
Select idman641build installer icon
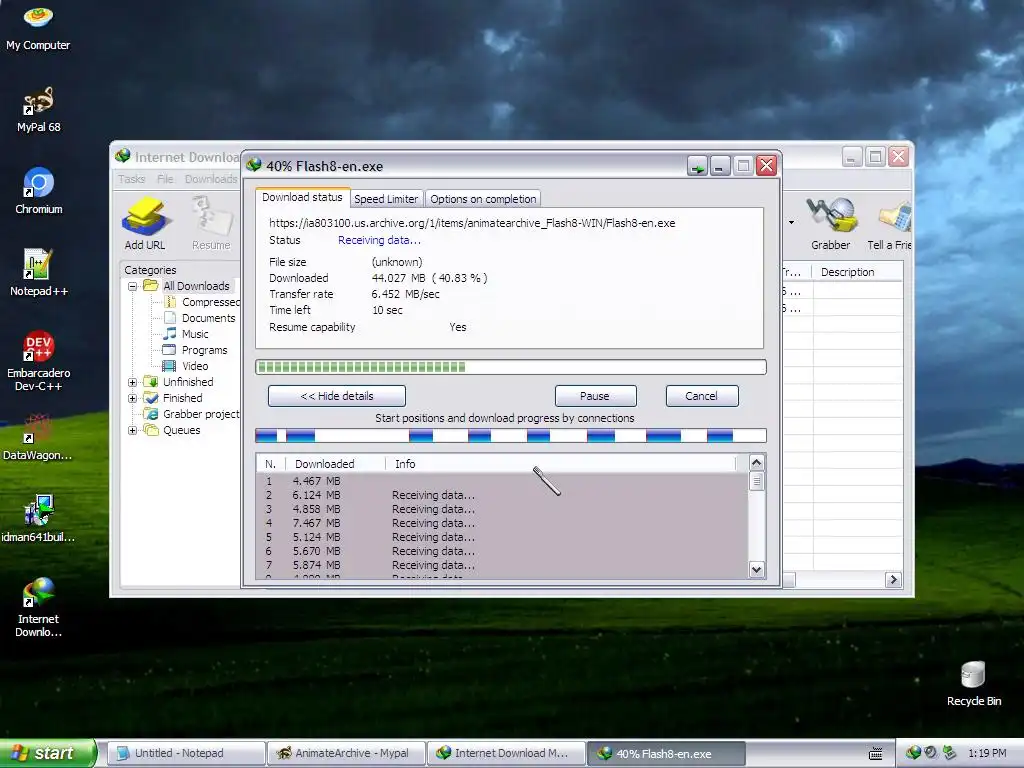tap(38, 519)
